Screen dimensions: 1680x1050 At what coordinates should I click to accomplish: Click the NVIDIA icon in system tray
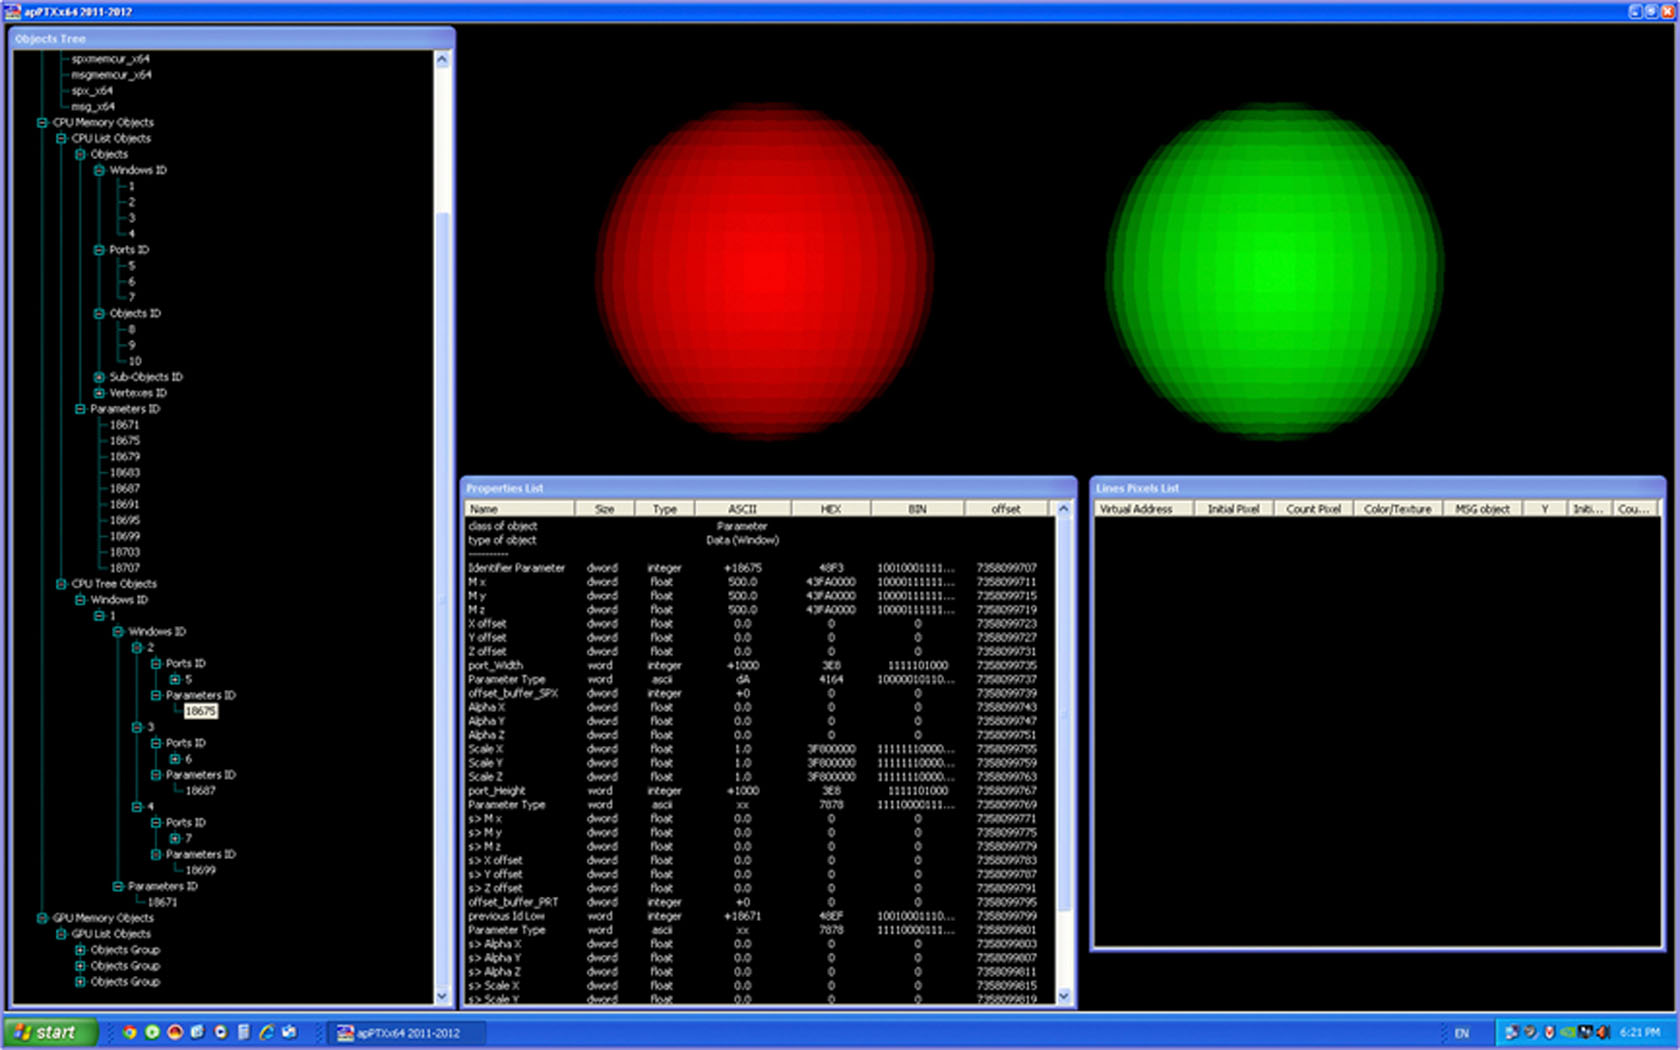pos(1568,1032)
